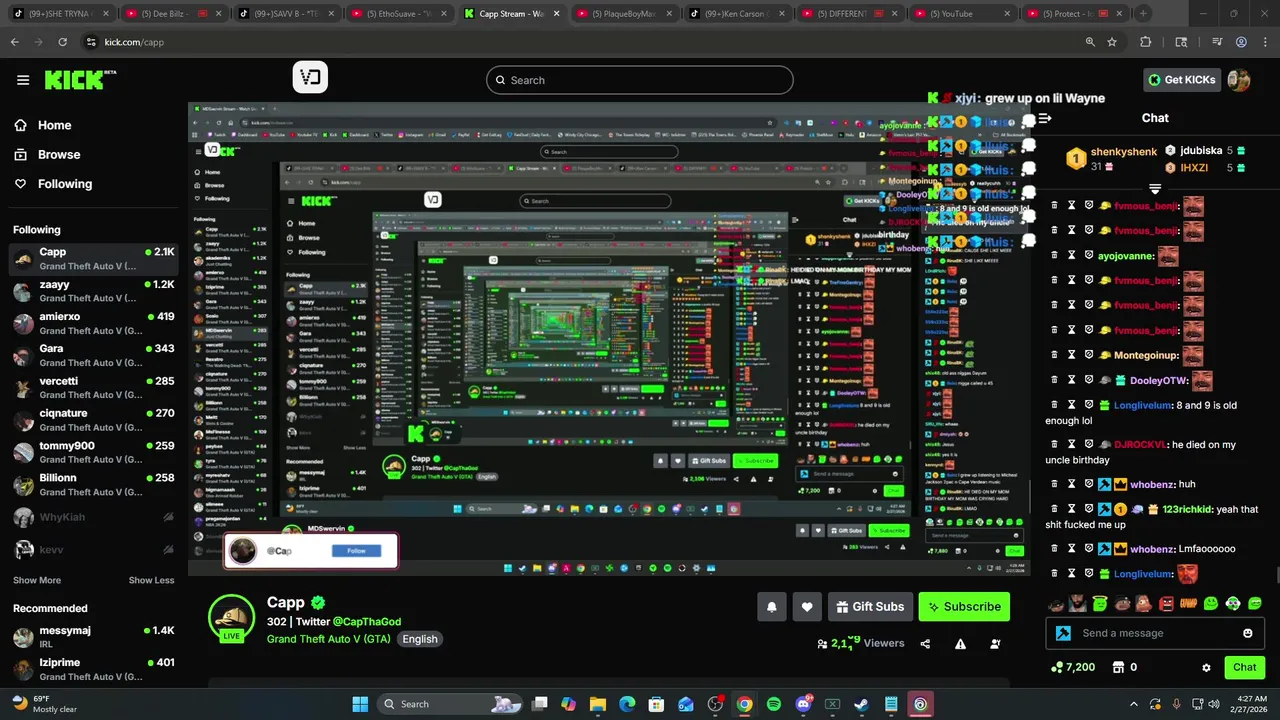Click the browser zoom magnifier in address bar
This screenshot has height=720, width=1280.
click(x=1090, y=42)
